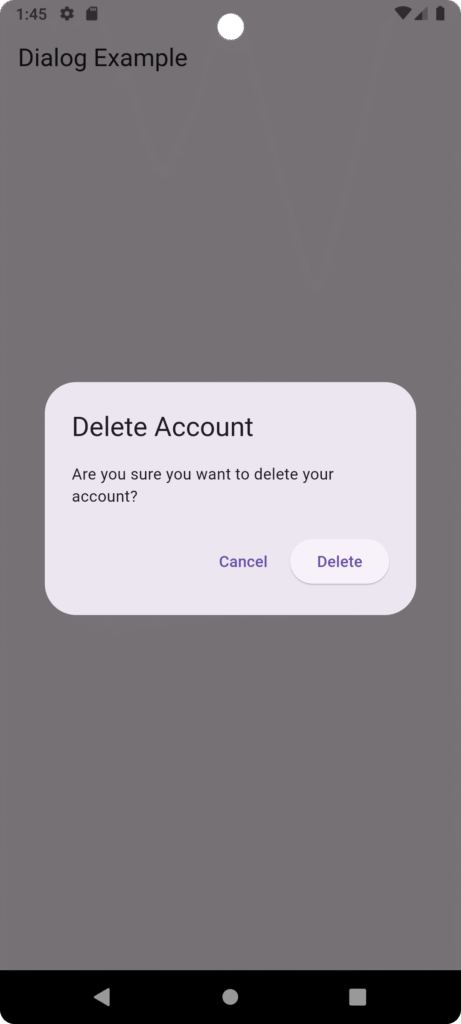Tap the 1:45 clock in status bar
The height and width of the screenshot is (1024, 461).
pos(31,14)
